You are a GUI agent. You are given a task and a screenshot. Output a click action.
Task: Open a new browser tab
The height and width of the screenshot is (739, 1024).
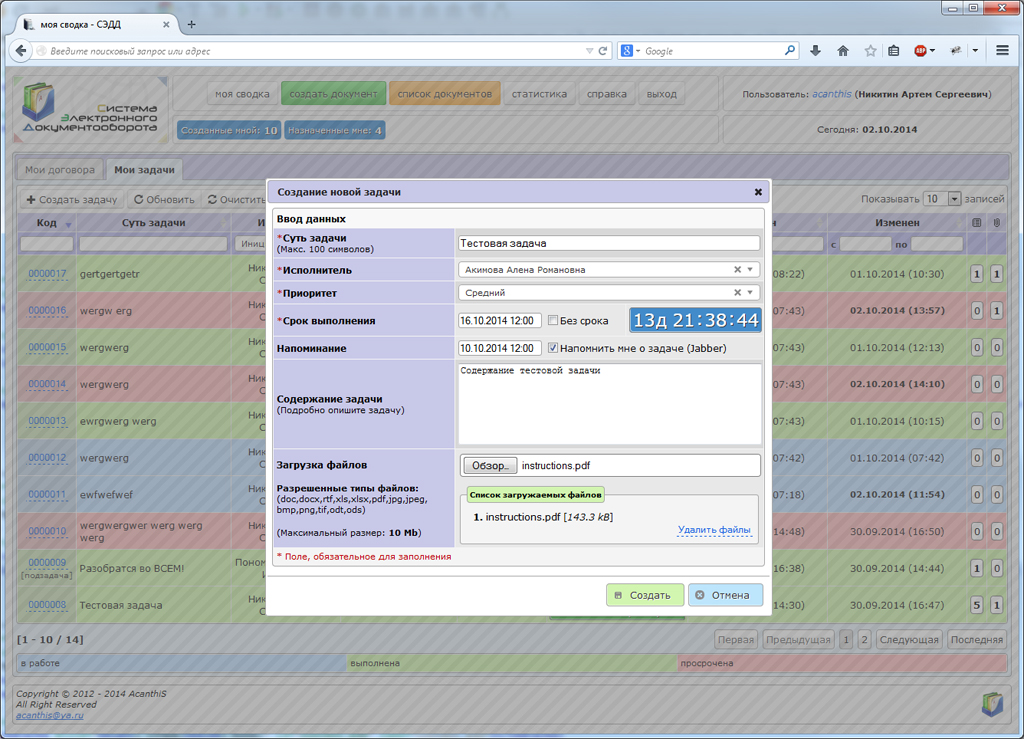191,25
